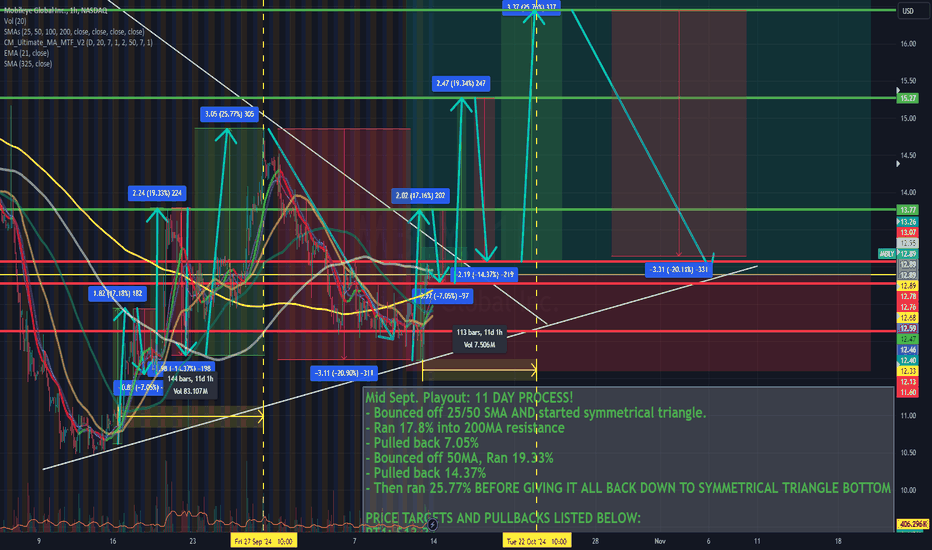This screenshot has height=550, width=932.
Task: Select the 2.19 (-14.37%) -219 measurement label
Action: click(483, 275)
